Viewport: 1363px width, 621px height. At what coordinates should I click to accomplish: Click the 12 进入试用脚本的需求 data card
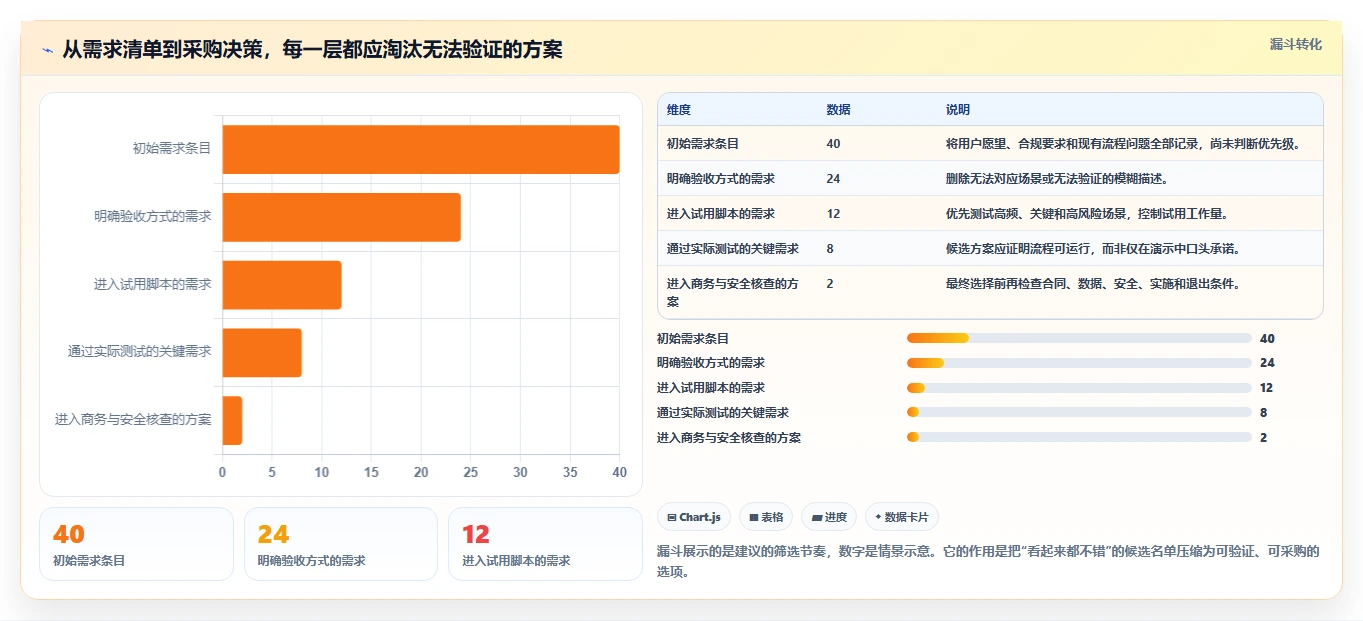pyautogui.click(x=545, y=544)
